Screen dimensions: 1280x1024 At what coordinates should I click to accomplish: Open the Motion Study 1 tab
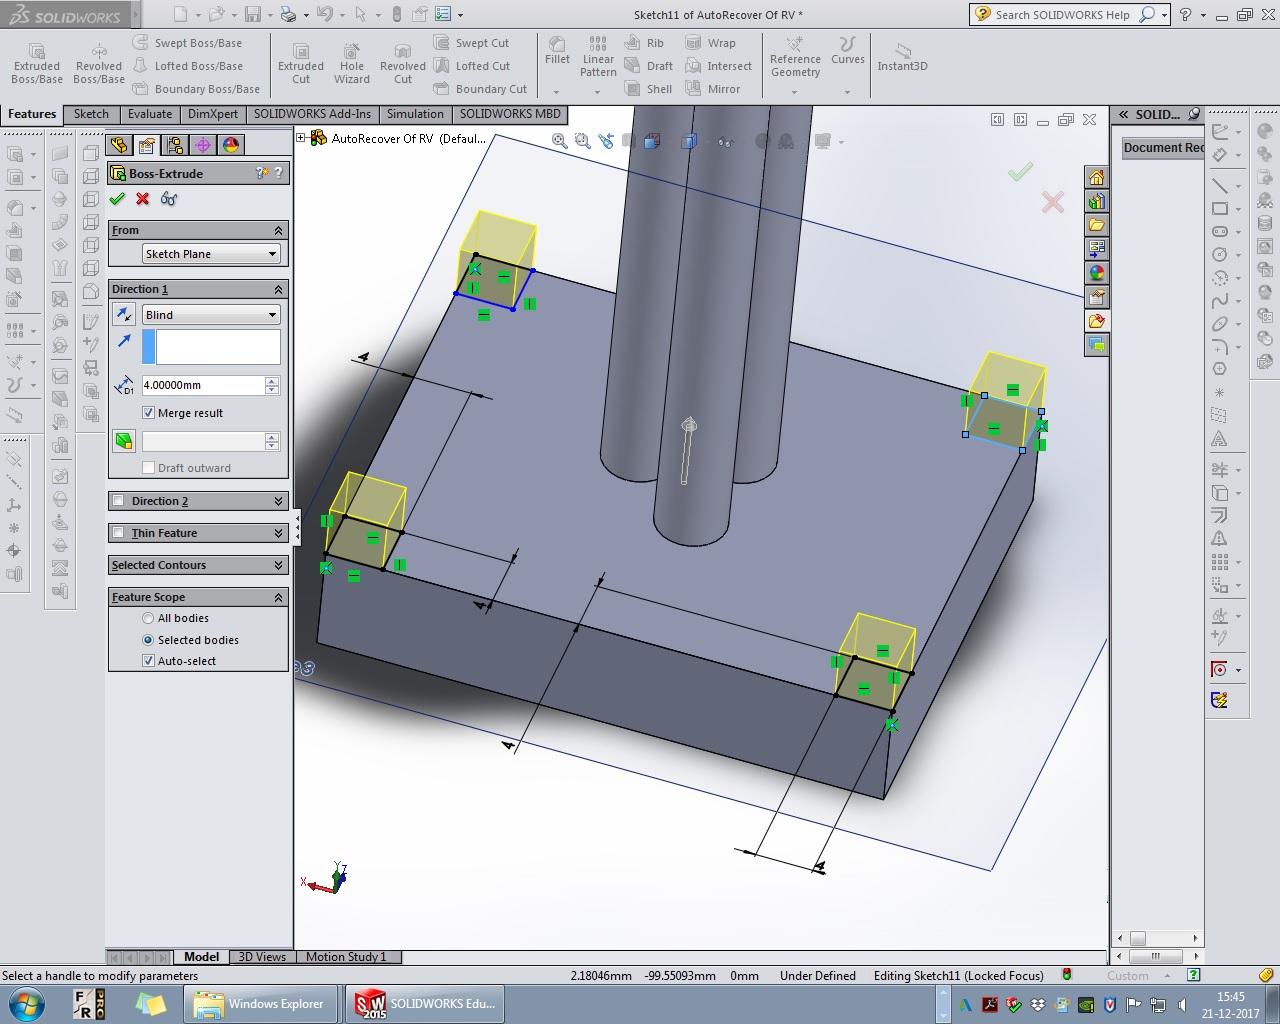tap(346, 957)
